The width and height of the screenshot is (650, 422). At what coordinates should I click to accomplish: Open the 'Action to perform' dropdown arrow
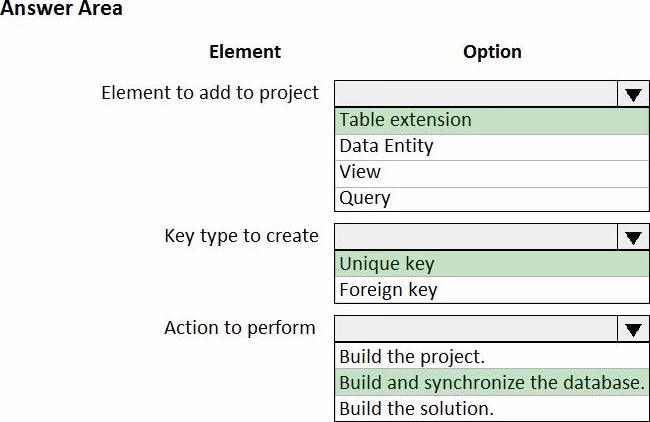pos(632,329)
